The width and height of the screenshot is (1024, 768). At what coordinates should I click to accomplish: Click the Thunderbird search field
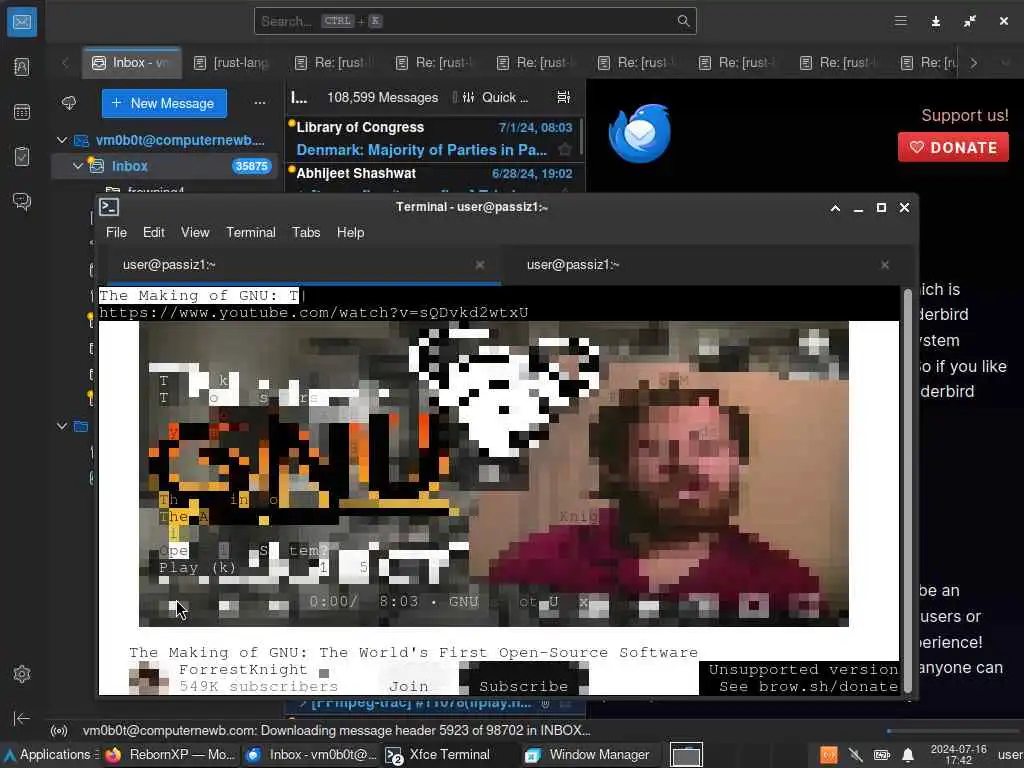point(475,21)
